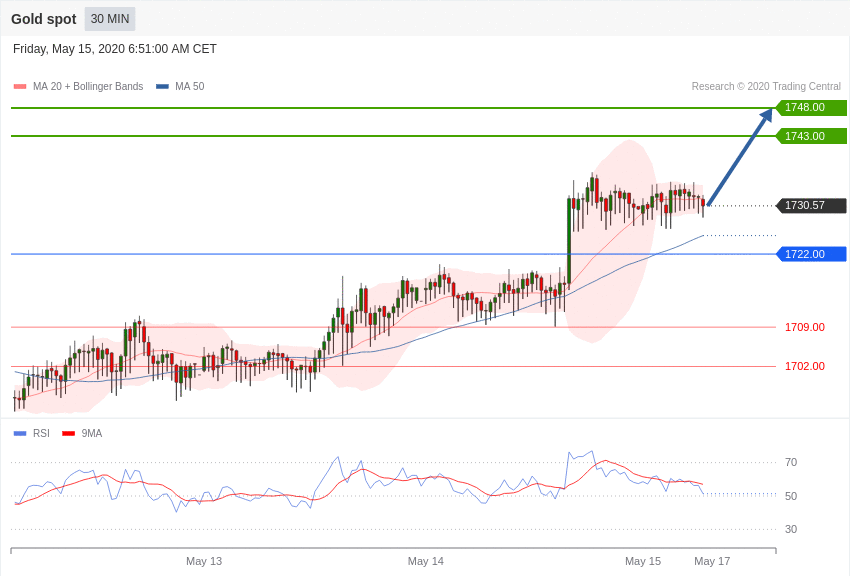Click the 30 MIN timeframe badge

click(110, 19)
